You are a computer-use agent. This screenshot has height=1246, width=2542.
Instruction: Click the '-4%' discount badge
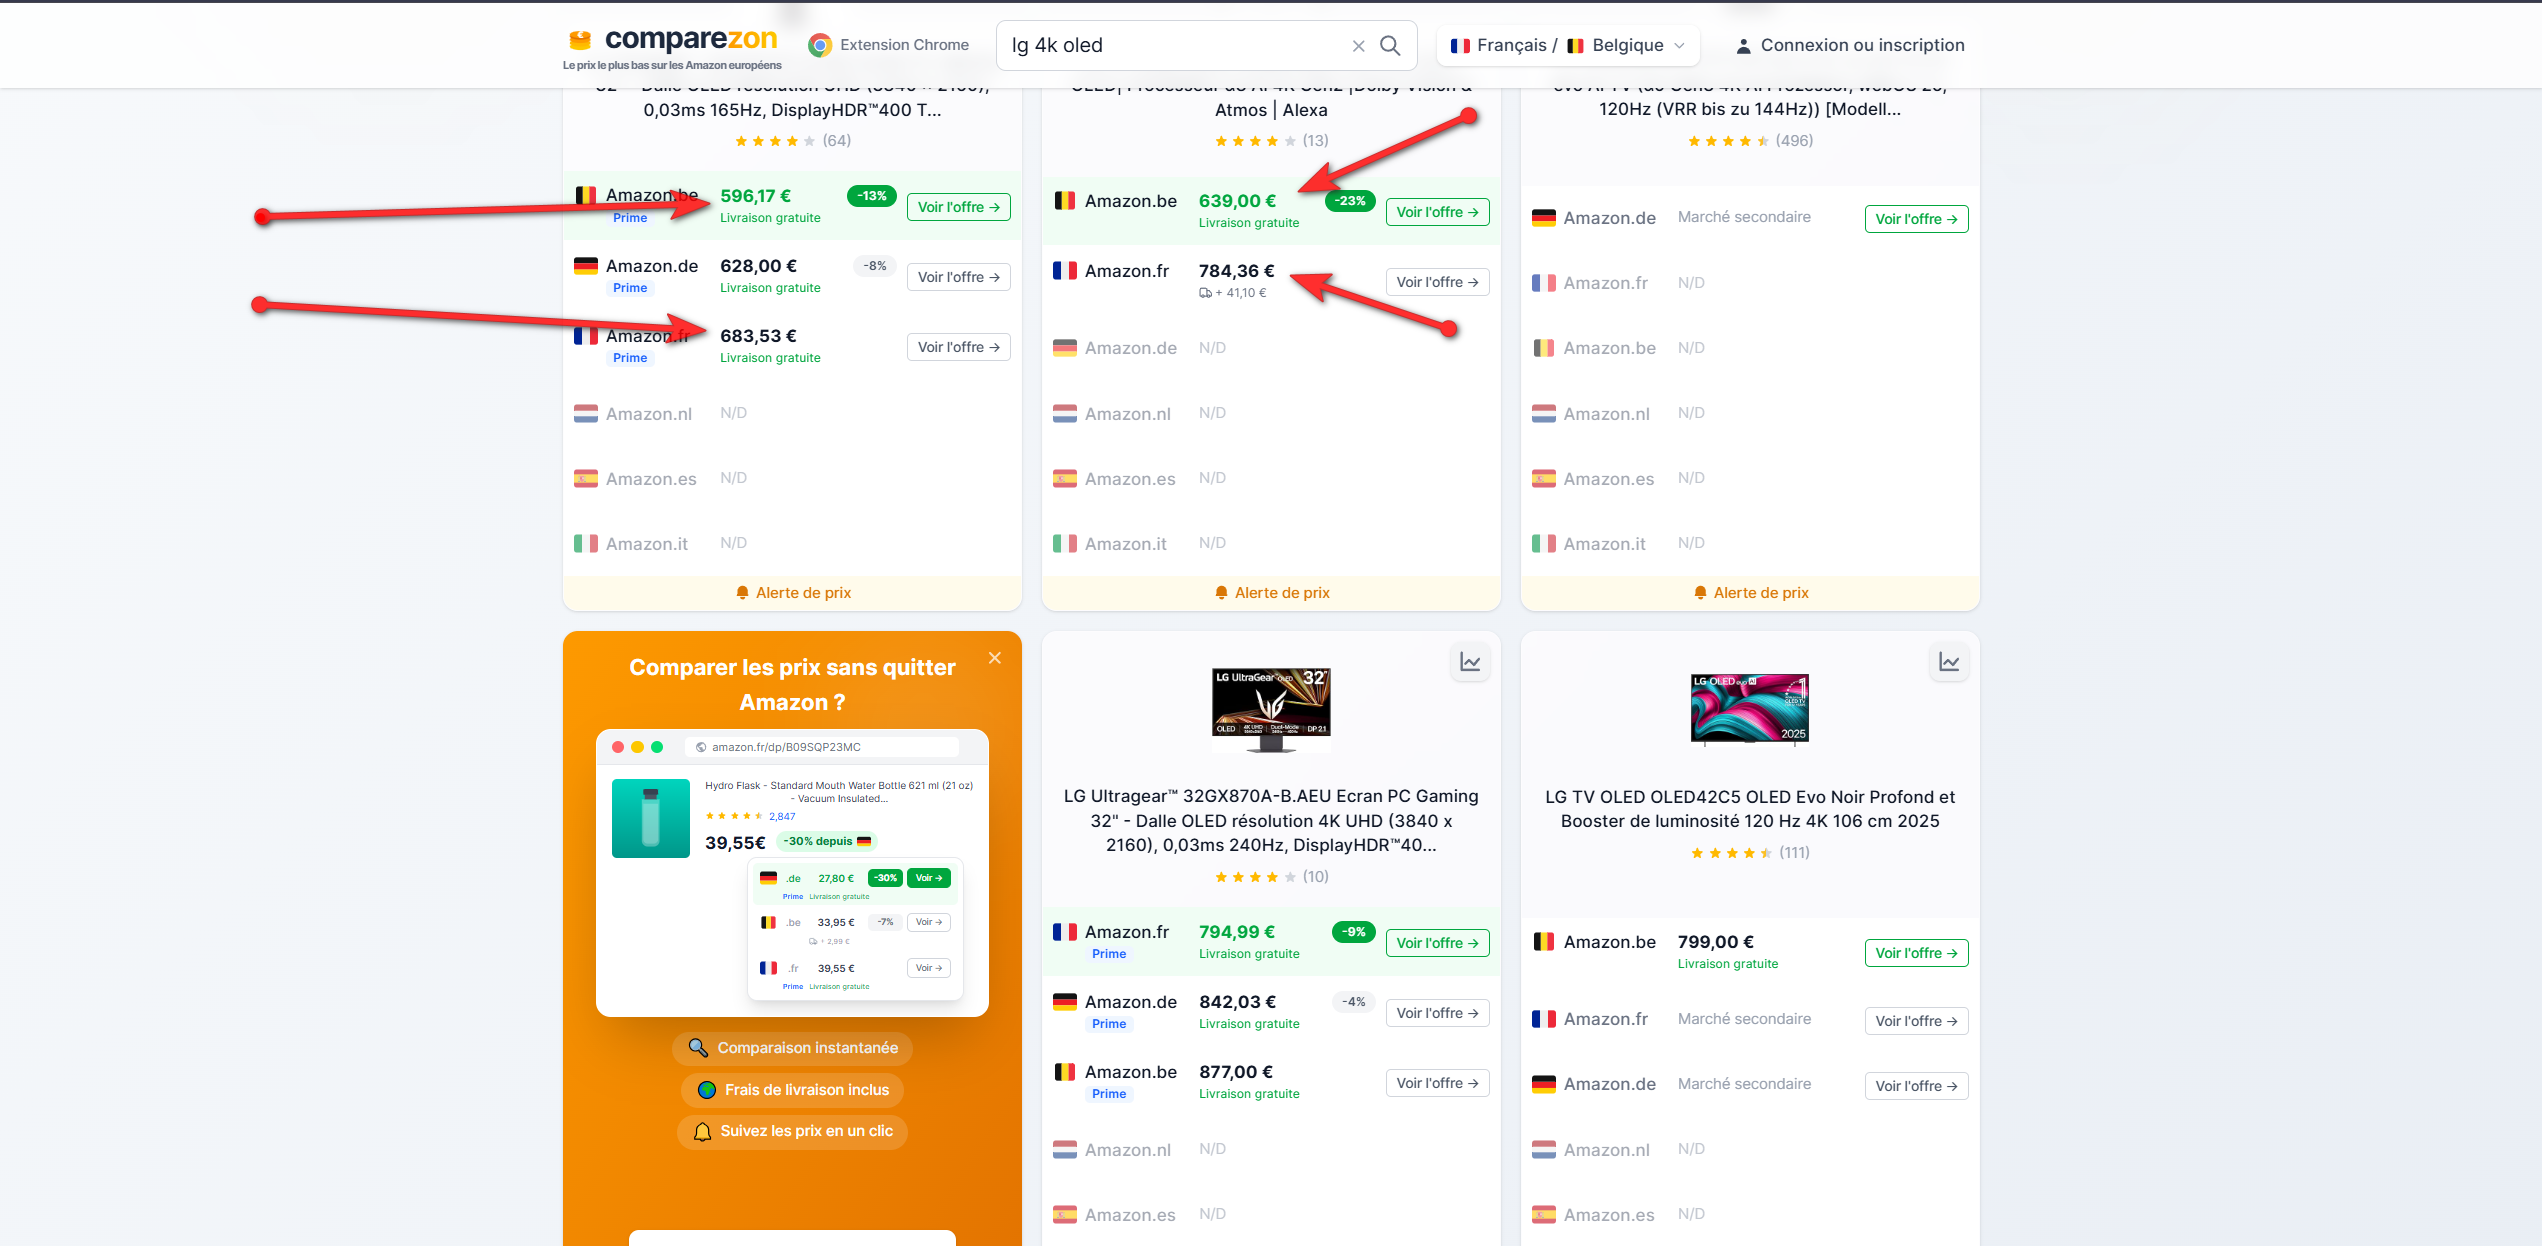(x=1354, y=1002)
